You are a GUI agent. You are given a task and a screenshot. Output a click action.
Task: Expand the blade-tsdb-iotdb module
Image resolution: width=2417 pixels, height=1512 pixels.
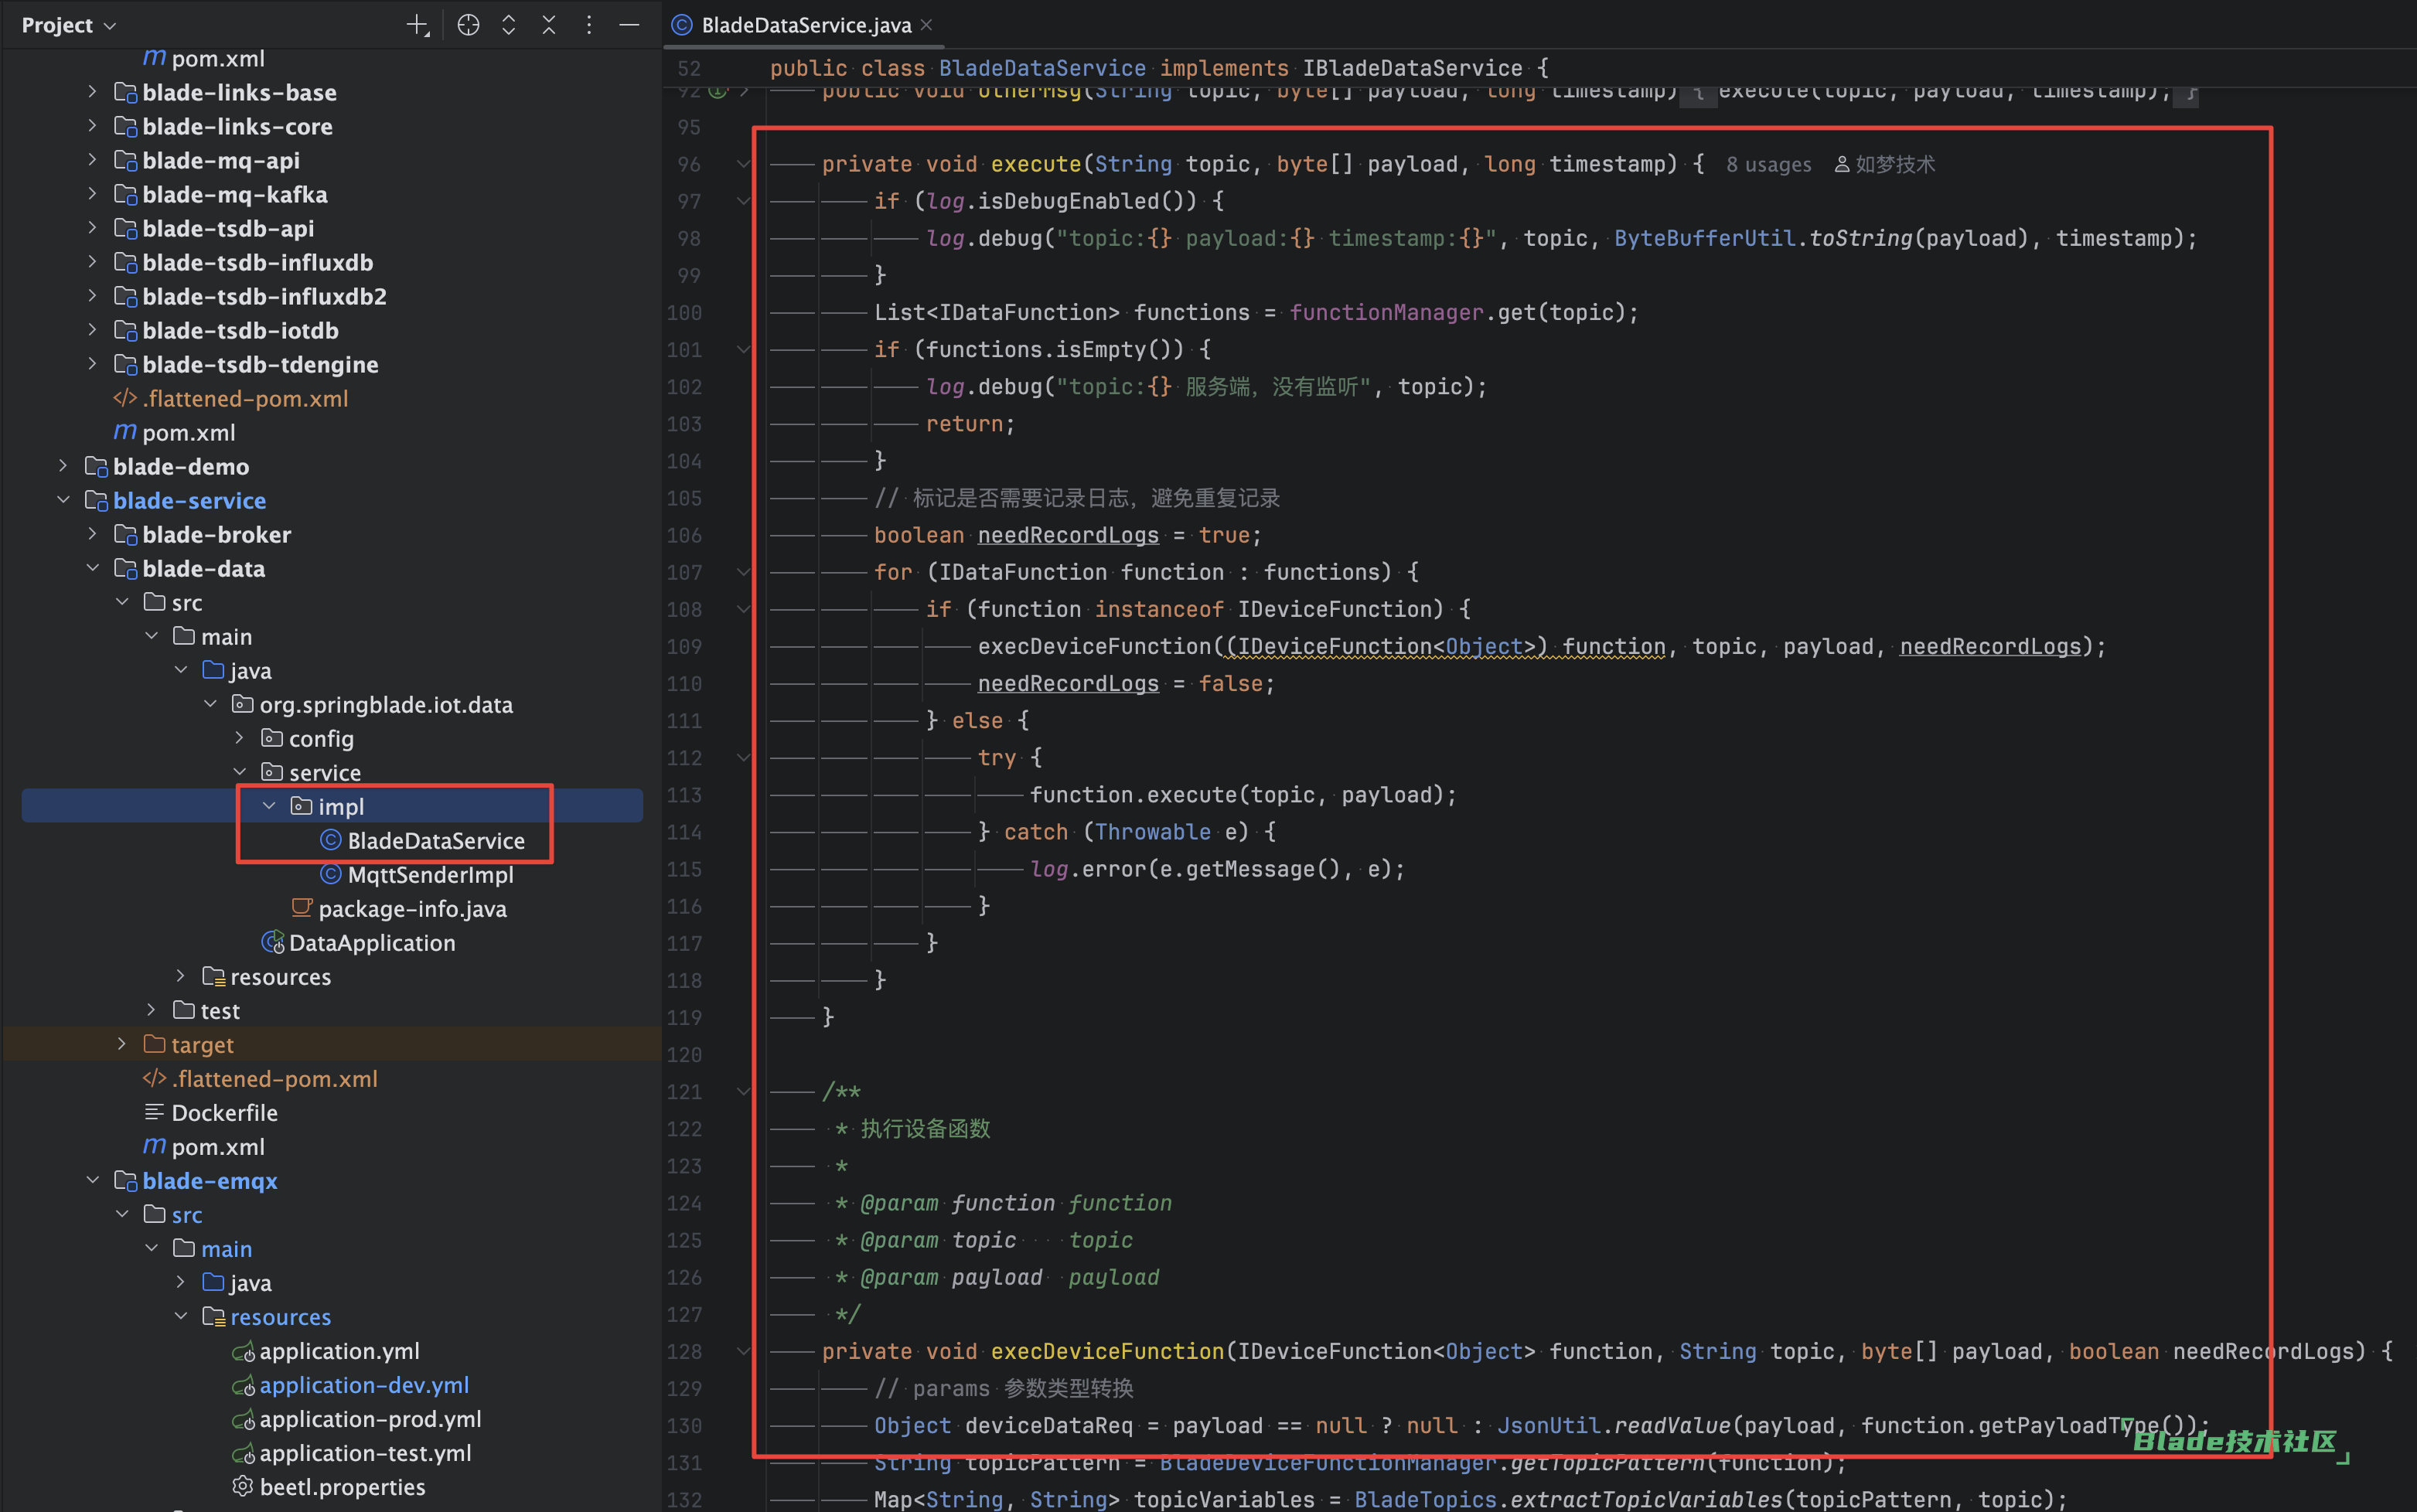(92, 330)
